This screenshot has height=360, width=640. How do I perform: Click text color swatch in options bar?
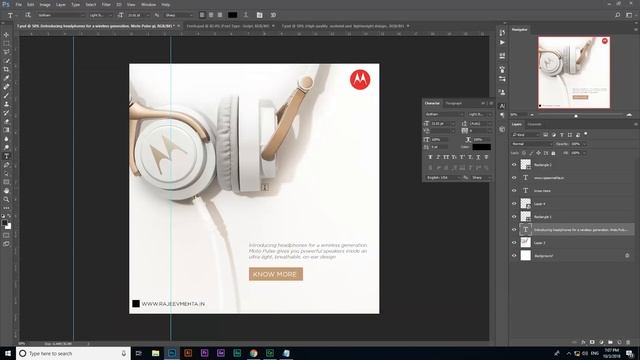click(232, 15)
